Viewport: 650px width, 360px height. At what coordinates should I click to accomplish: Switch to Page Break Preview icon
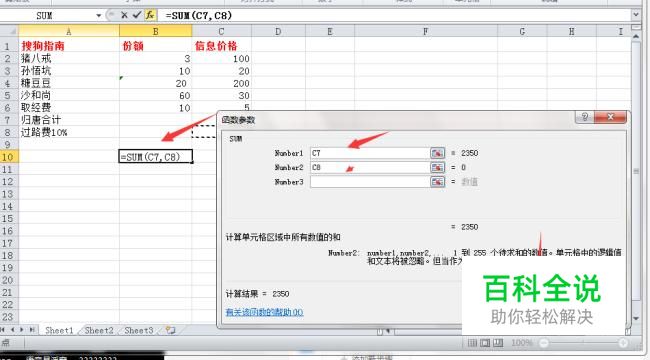click(498, 343)
